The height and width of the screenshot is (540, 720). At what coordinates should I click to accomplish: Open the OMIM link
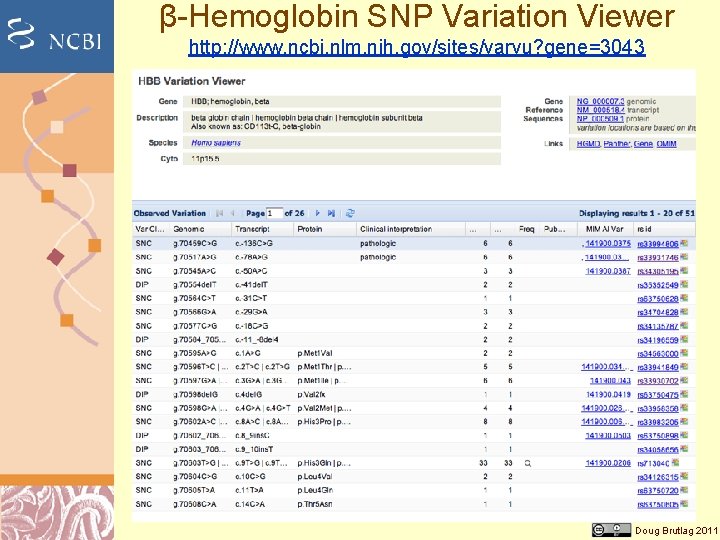click(666, 144)
